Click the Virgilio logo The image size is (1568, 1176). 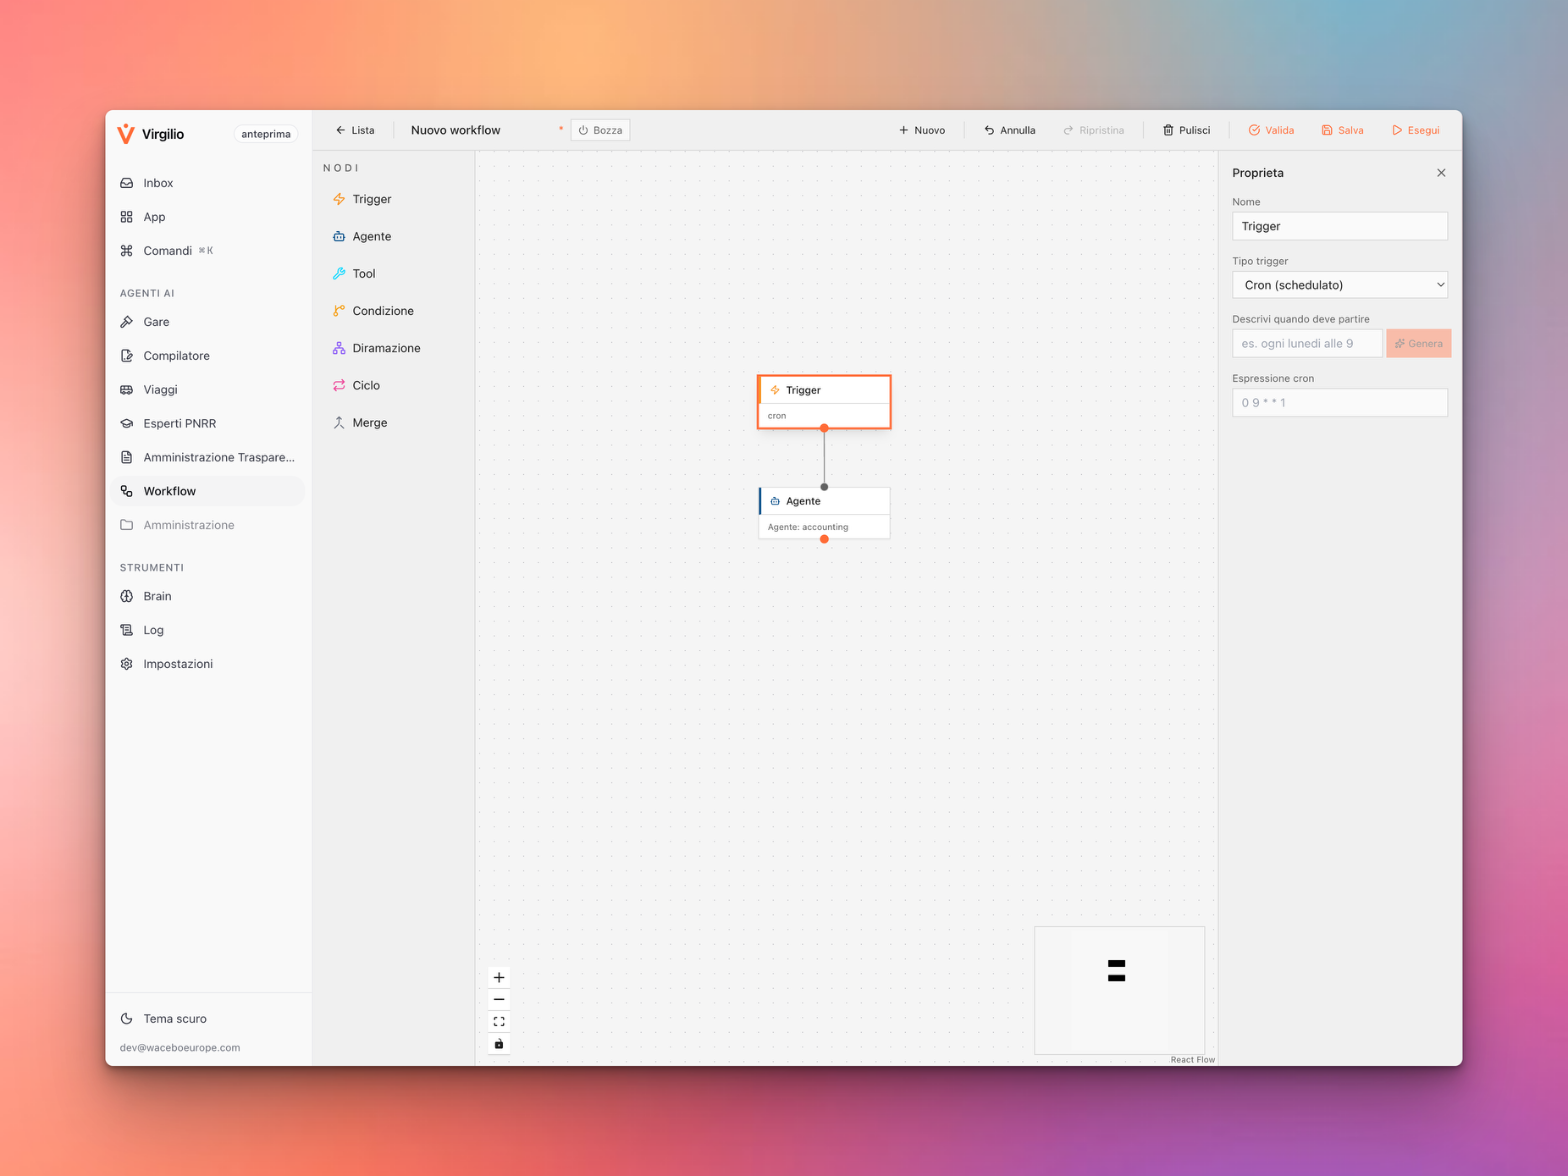[151, 134]
